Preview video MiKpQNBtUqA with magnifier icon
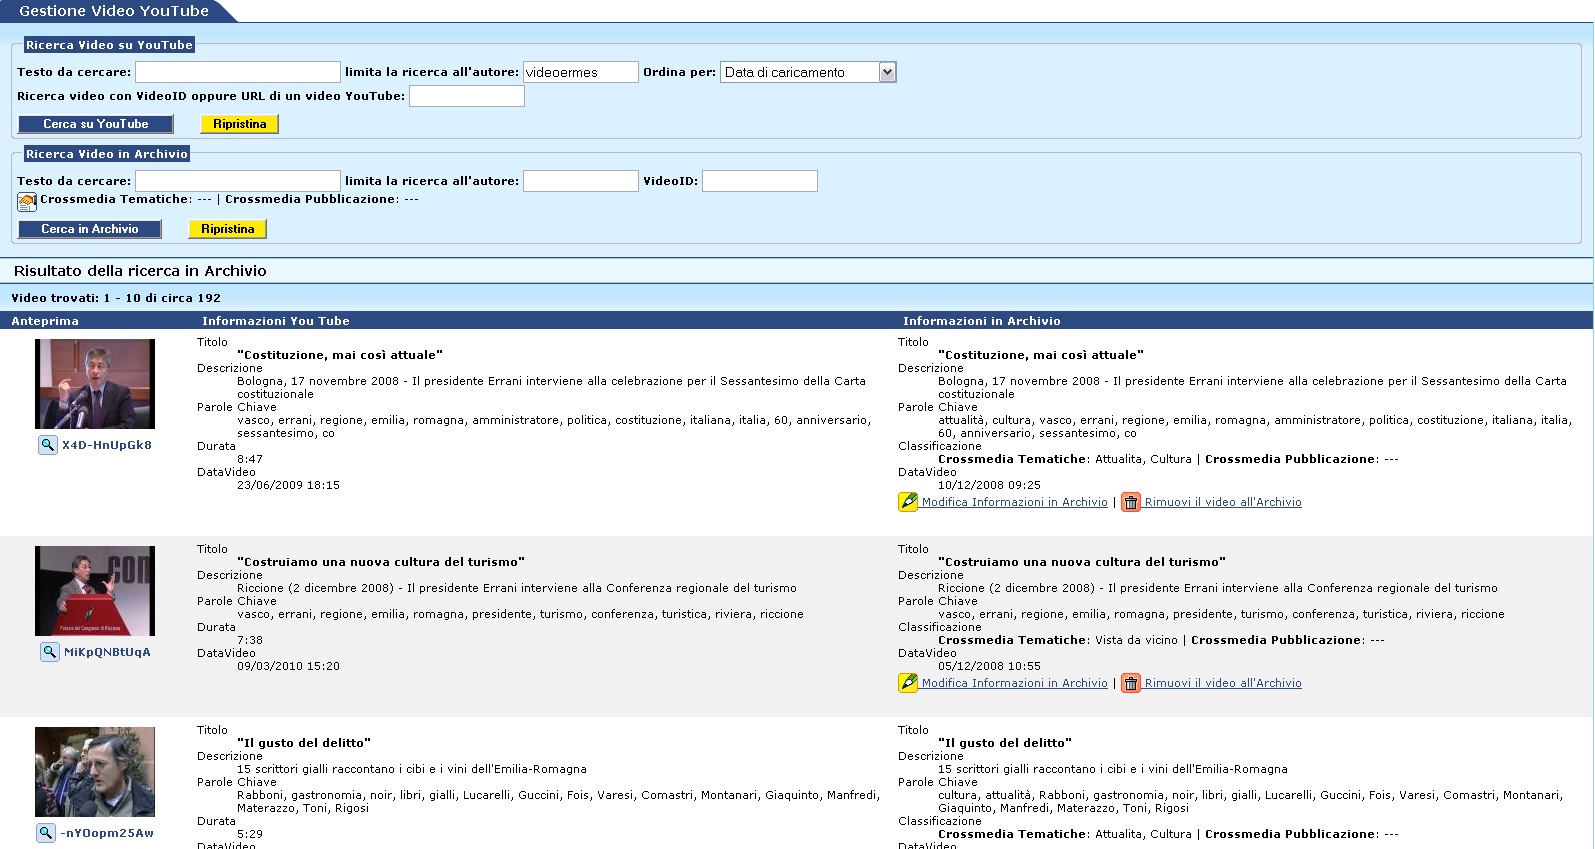1595x849 pixels. [x=49, y=652]
